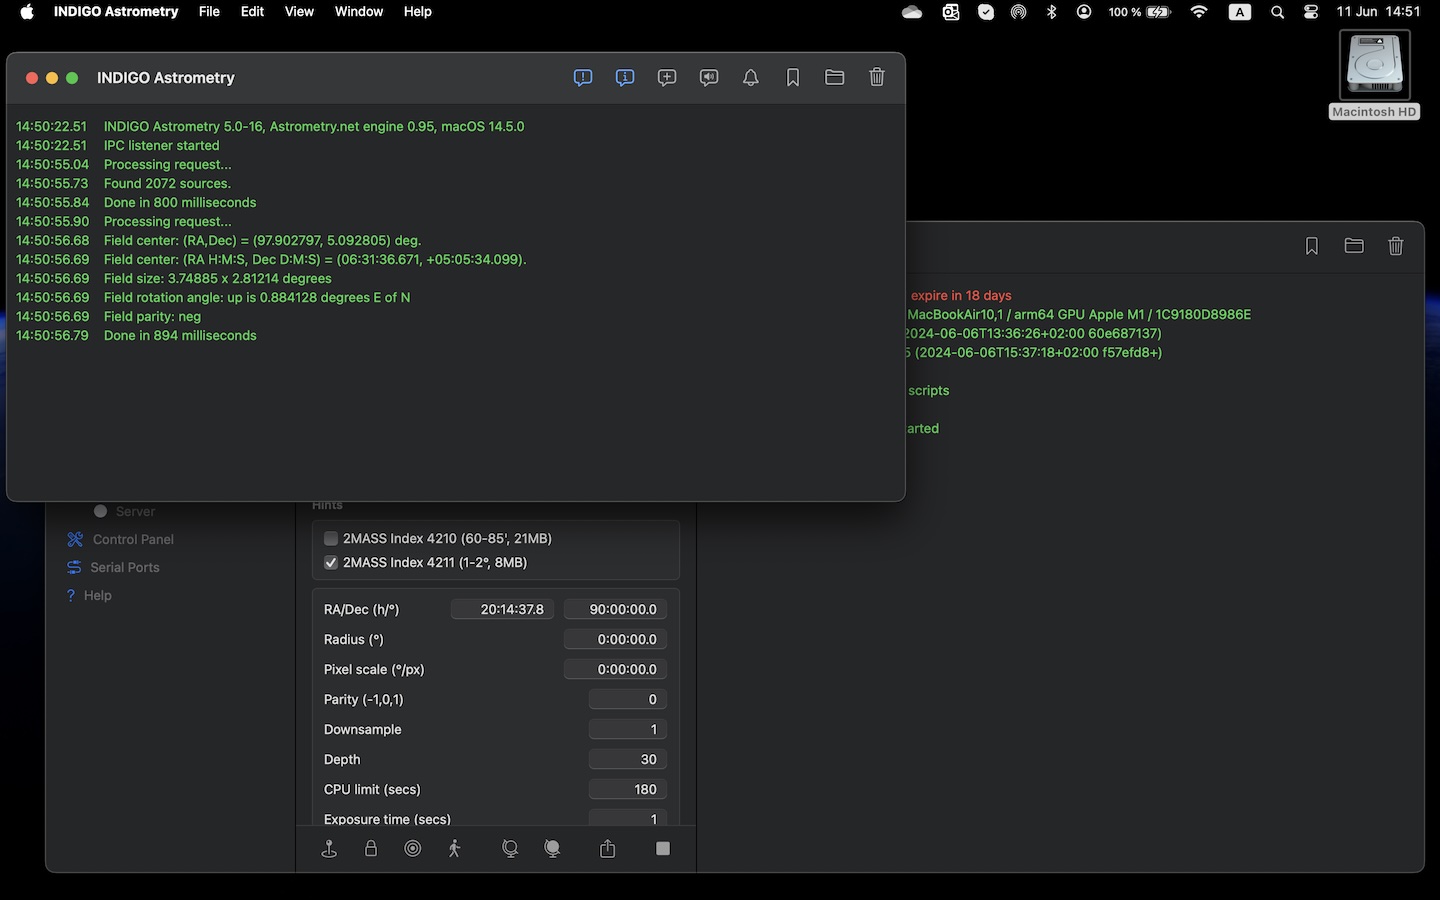Click the Pixel scale input field

click(615, 669)
